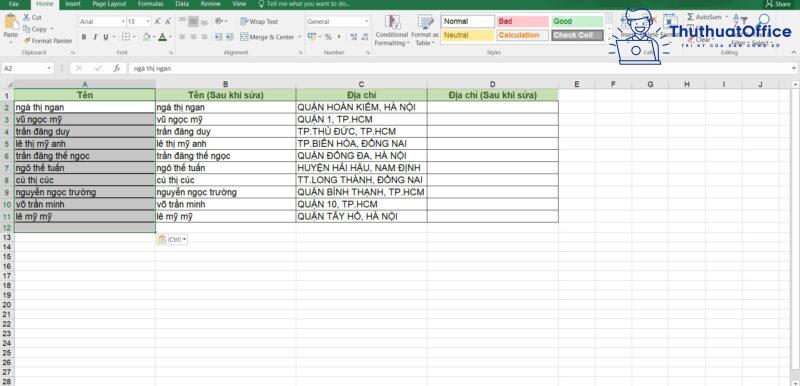Screen dimensions: 800x386
Task: Click Increase Indent icon
Action: pos(229,37)
